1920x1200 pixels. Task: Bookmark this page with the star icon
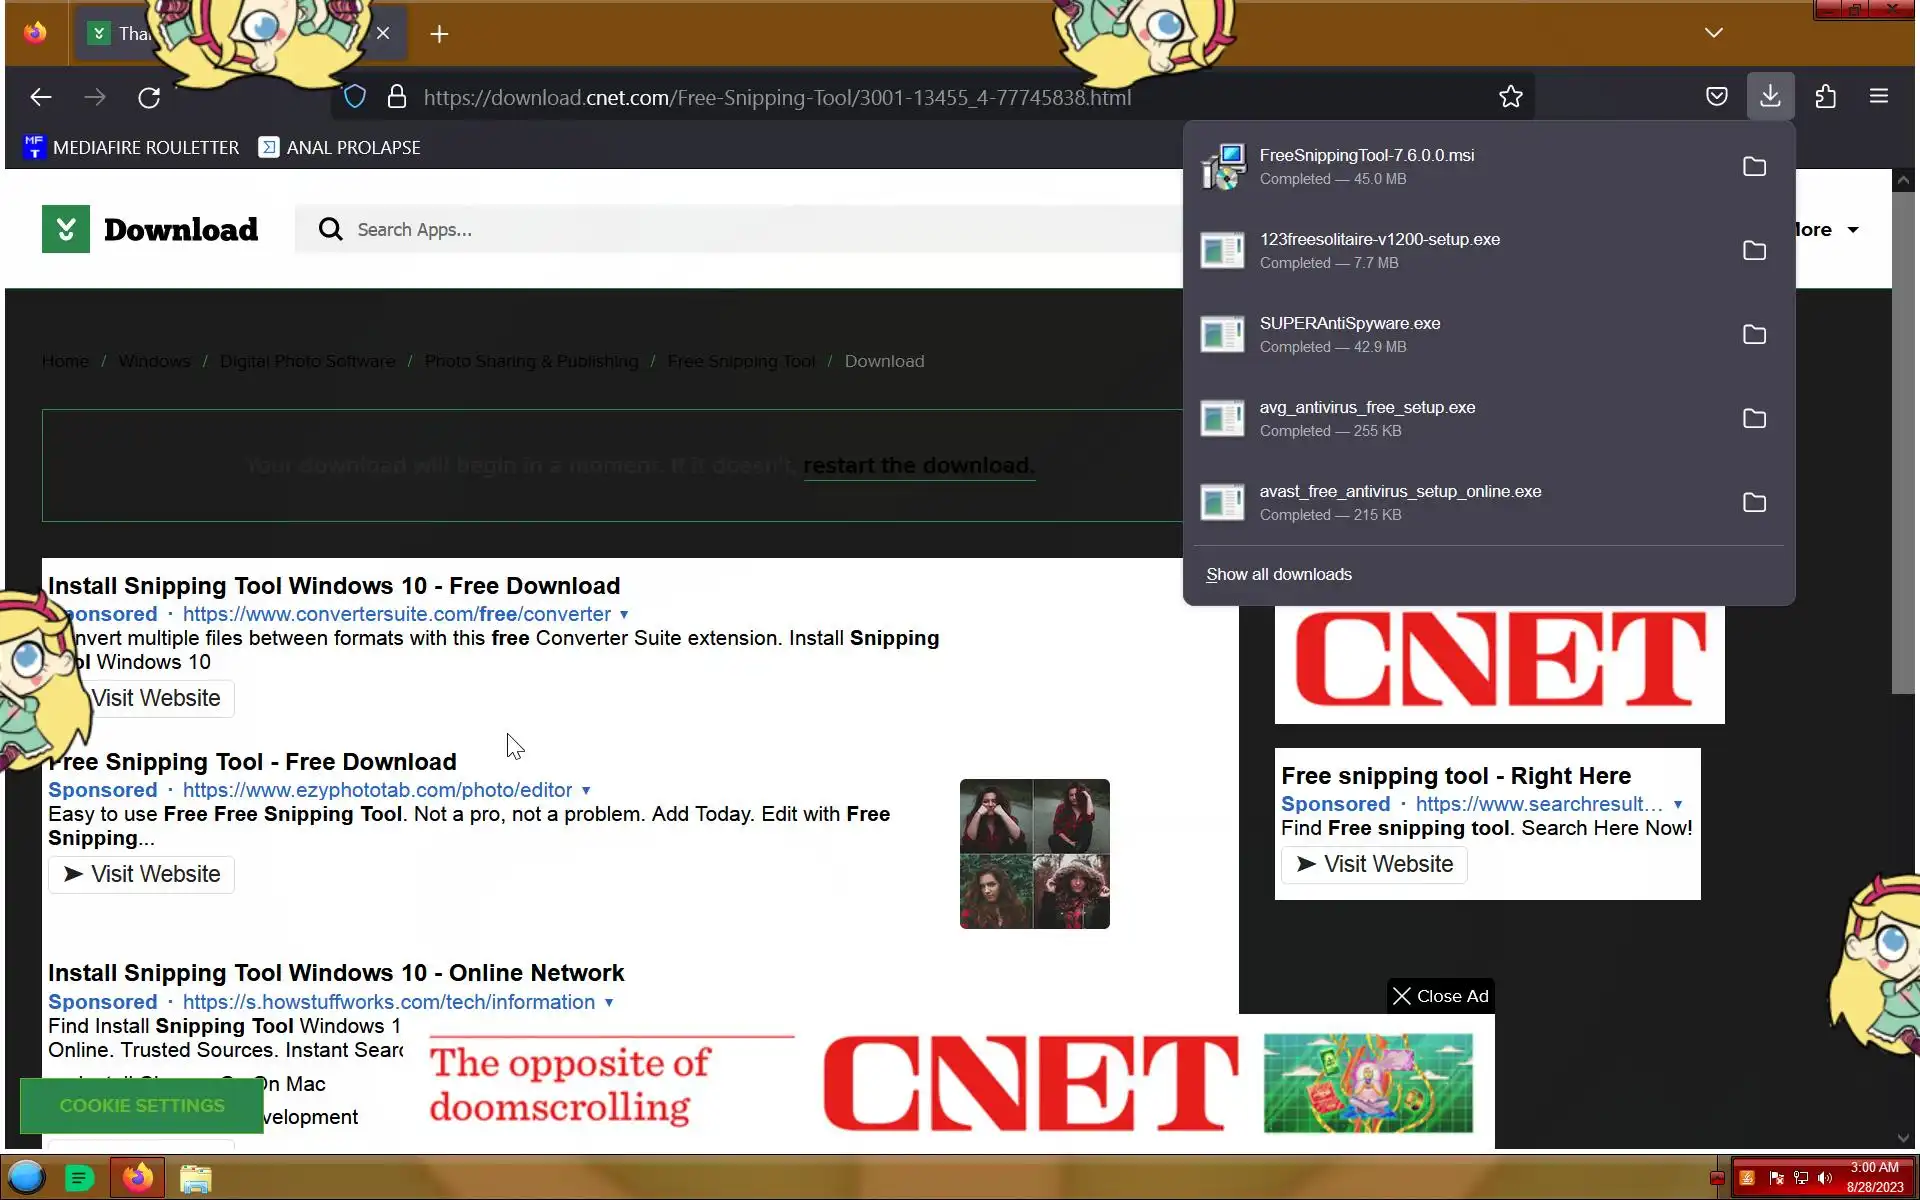click(x=1510, y=97)
